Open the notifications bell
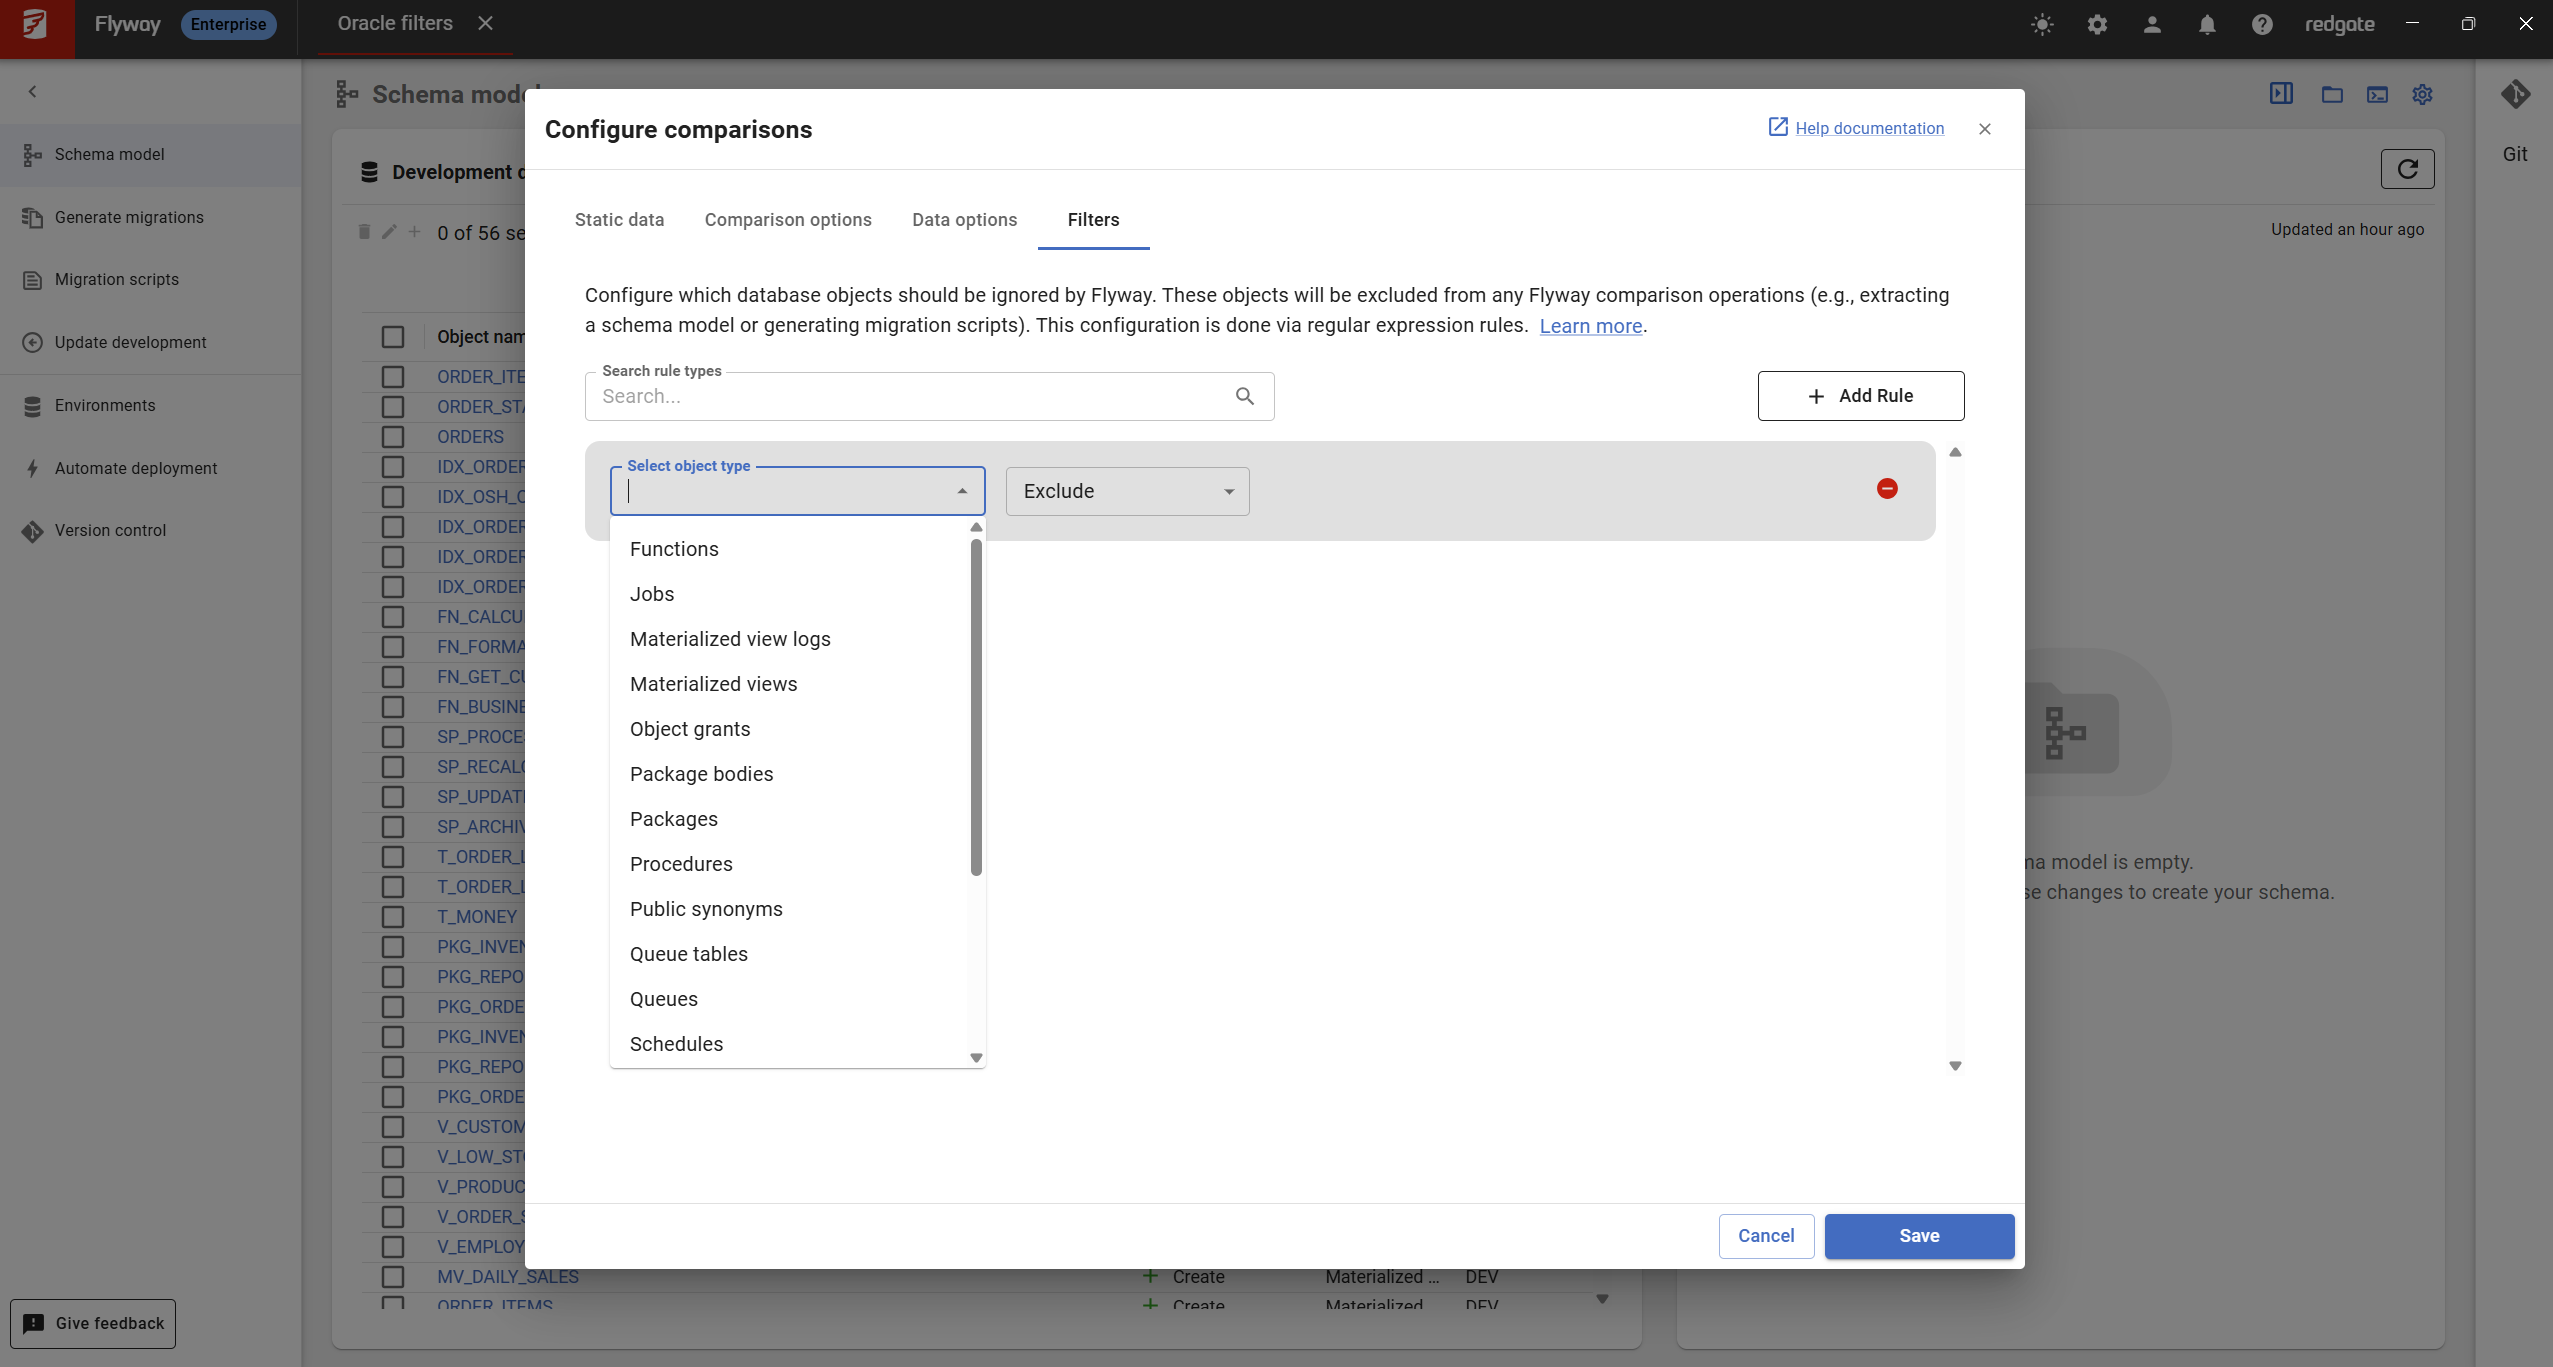2553x1367 pixels. (x=2207, y=24)
